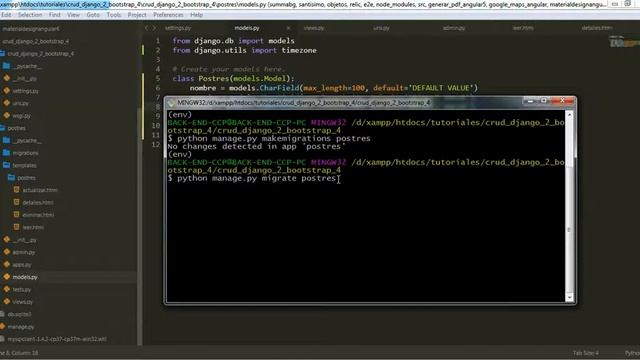640x360 pixels.
Task: Expand __pycache__ folder above settings.py
Action: click(x=7, y=66)
